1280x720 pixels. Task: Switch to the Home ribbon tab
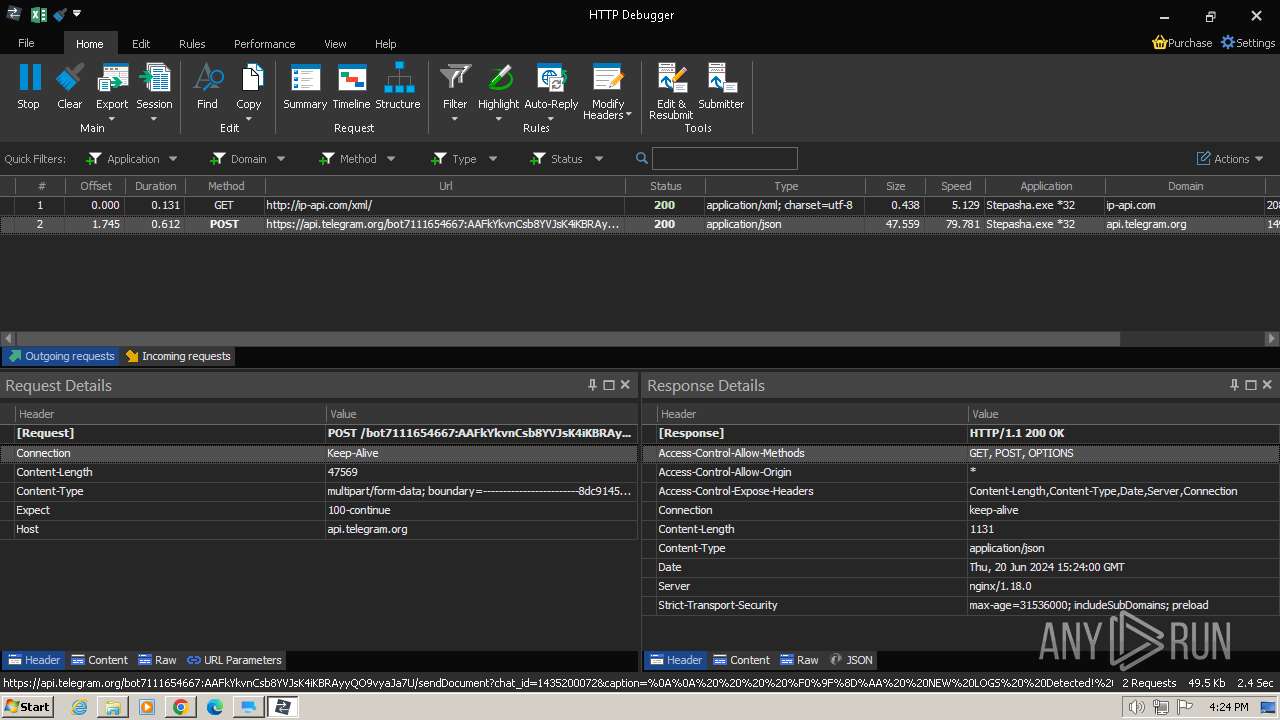click(x=90, y=44)
